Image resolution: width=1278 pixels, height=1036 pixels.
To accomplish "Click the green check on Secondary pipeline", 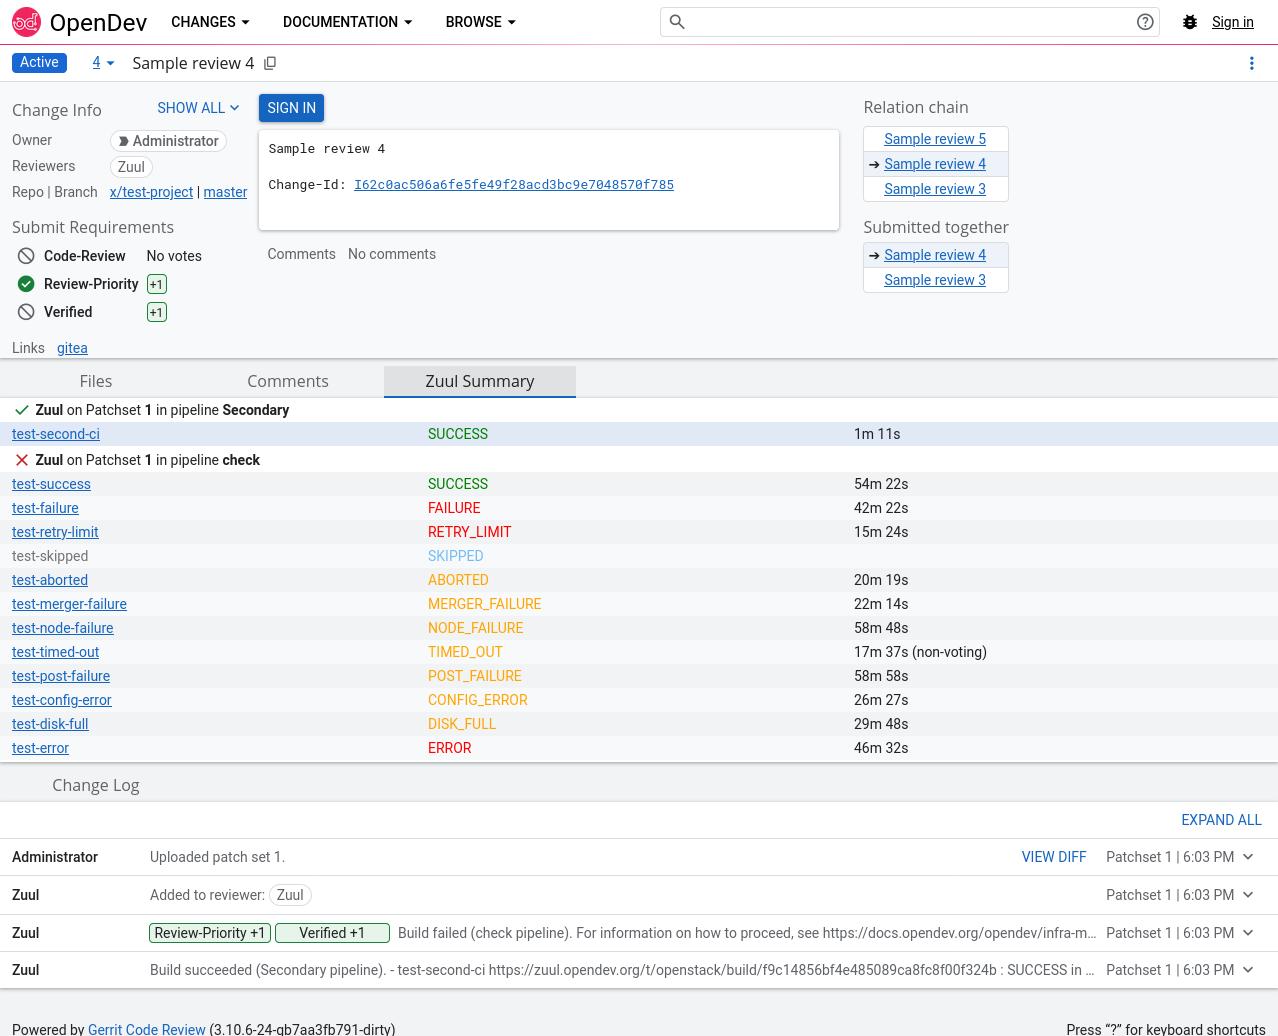I will pos(22,410).
